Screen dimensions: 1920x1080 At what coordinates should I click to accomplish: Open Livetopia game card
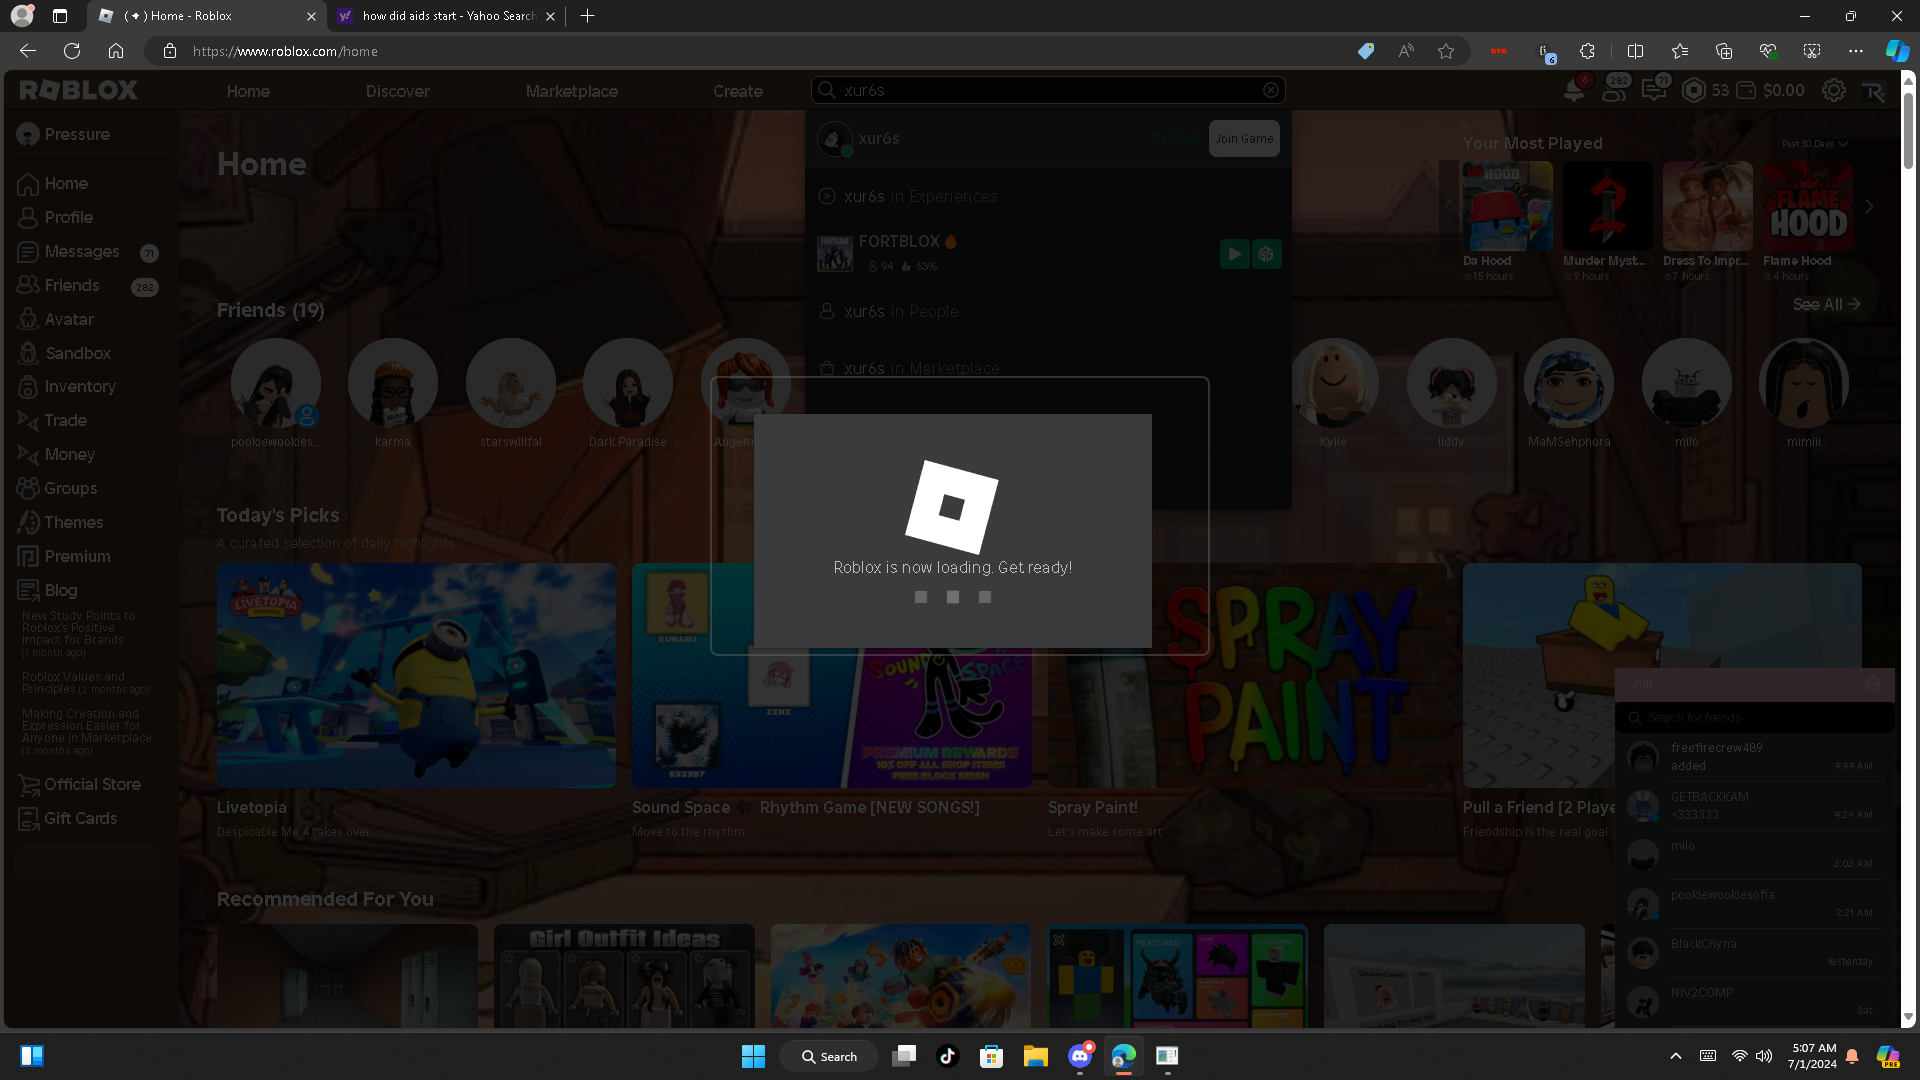point(416,675)
